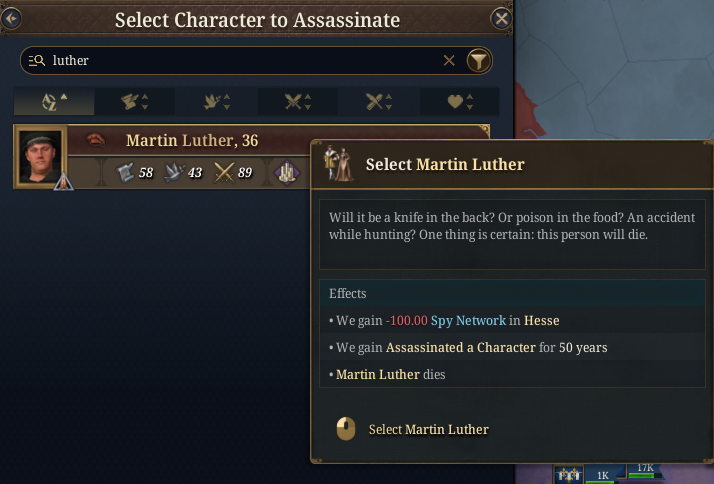The image size is (714, 484).
Task: Sort characters by the heart column
Action: tap(460, 101)
